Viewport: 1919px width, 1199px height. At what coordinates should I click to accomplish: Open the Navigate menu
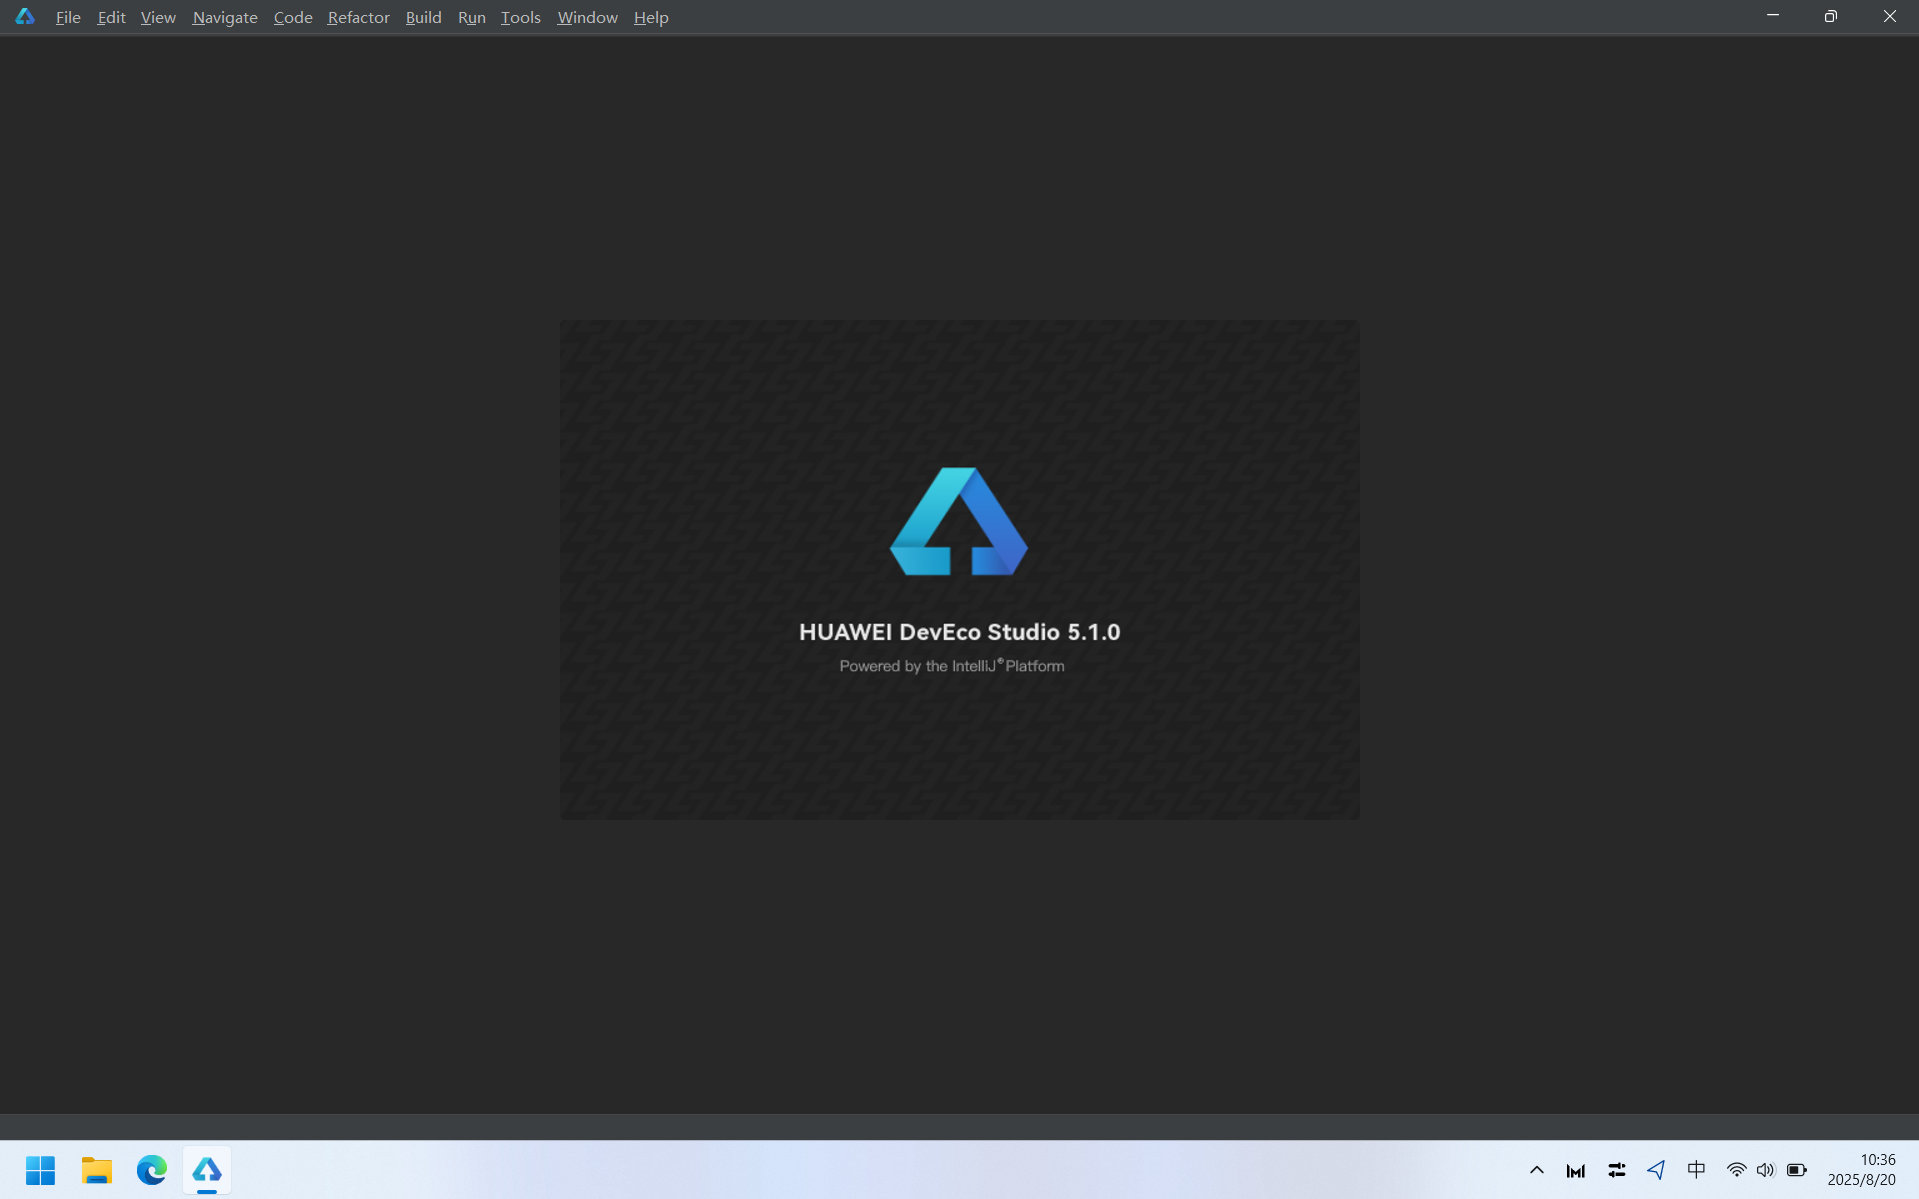(225, 18)
